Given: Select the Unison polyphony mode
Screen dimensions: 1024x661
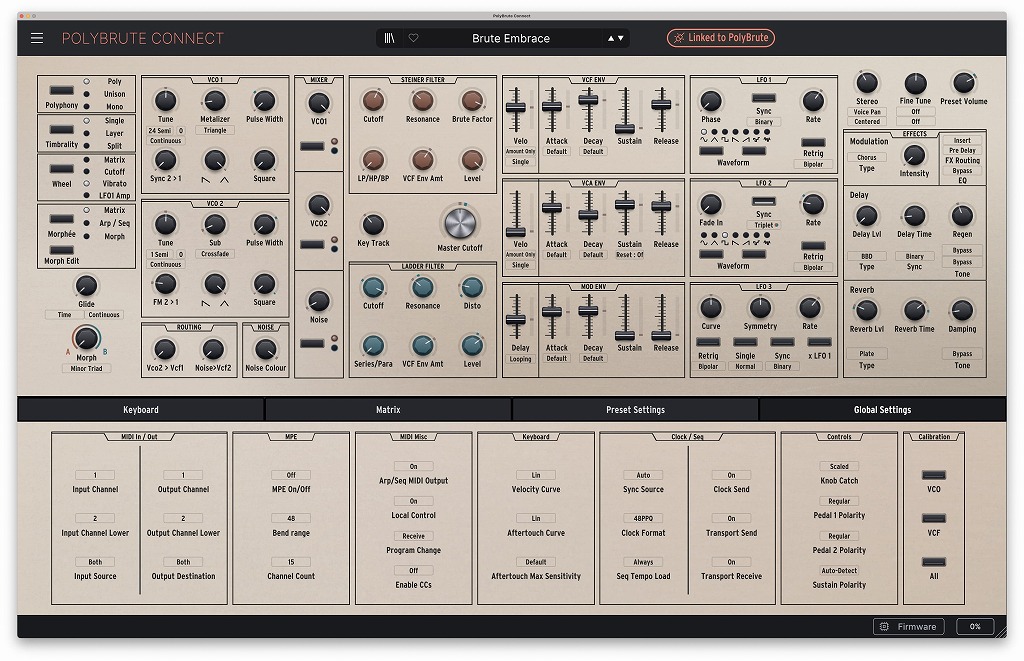Looking at the screenshot, I should click(86, 94).
